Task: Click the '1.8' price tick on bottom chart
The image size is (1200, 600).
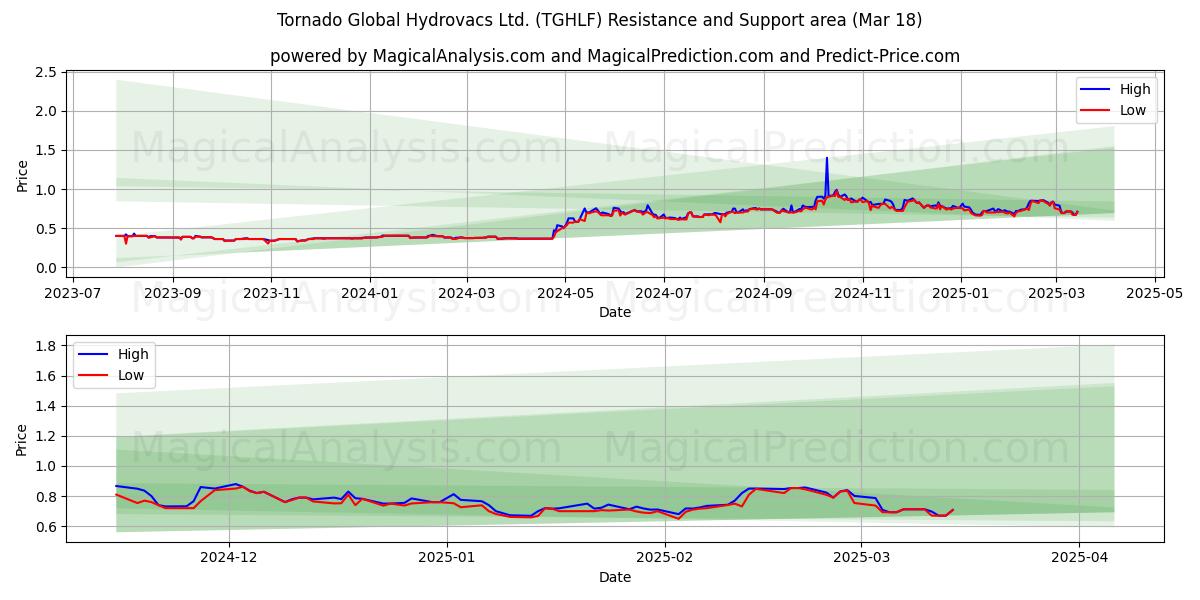Action: click(46, 346)
